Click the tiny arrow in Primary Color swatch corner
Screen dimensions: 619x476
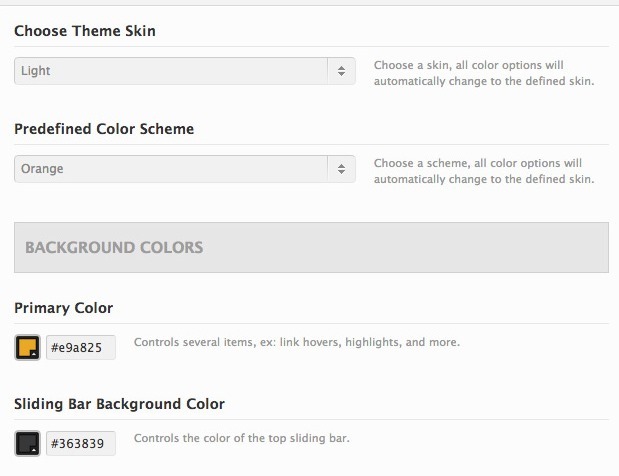[x=34, y=354]
